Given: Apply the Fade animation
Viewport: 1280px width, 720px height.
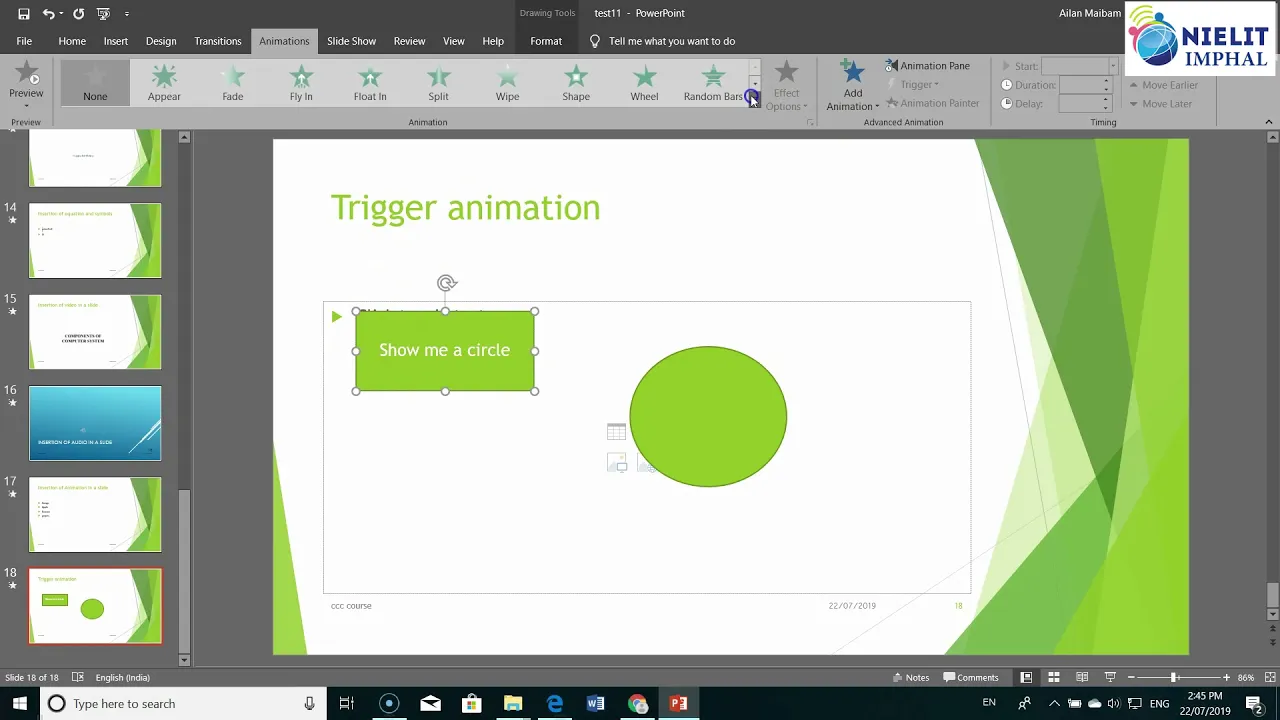Looking at the screenshot, I should pyautogui.click(x=232, y=83).
